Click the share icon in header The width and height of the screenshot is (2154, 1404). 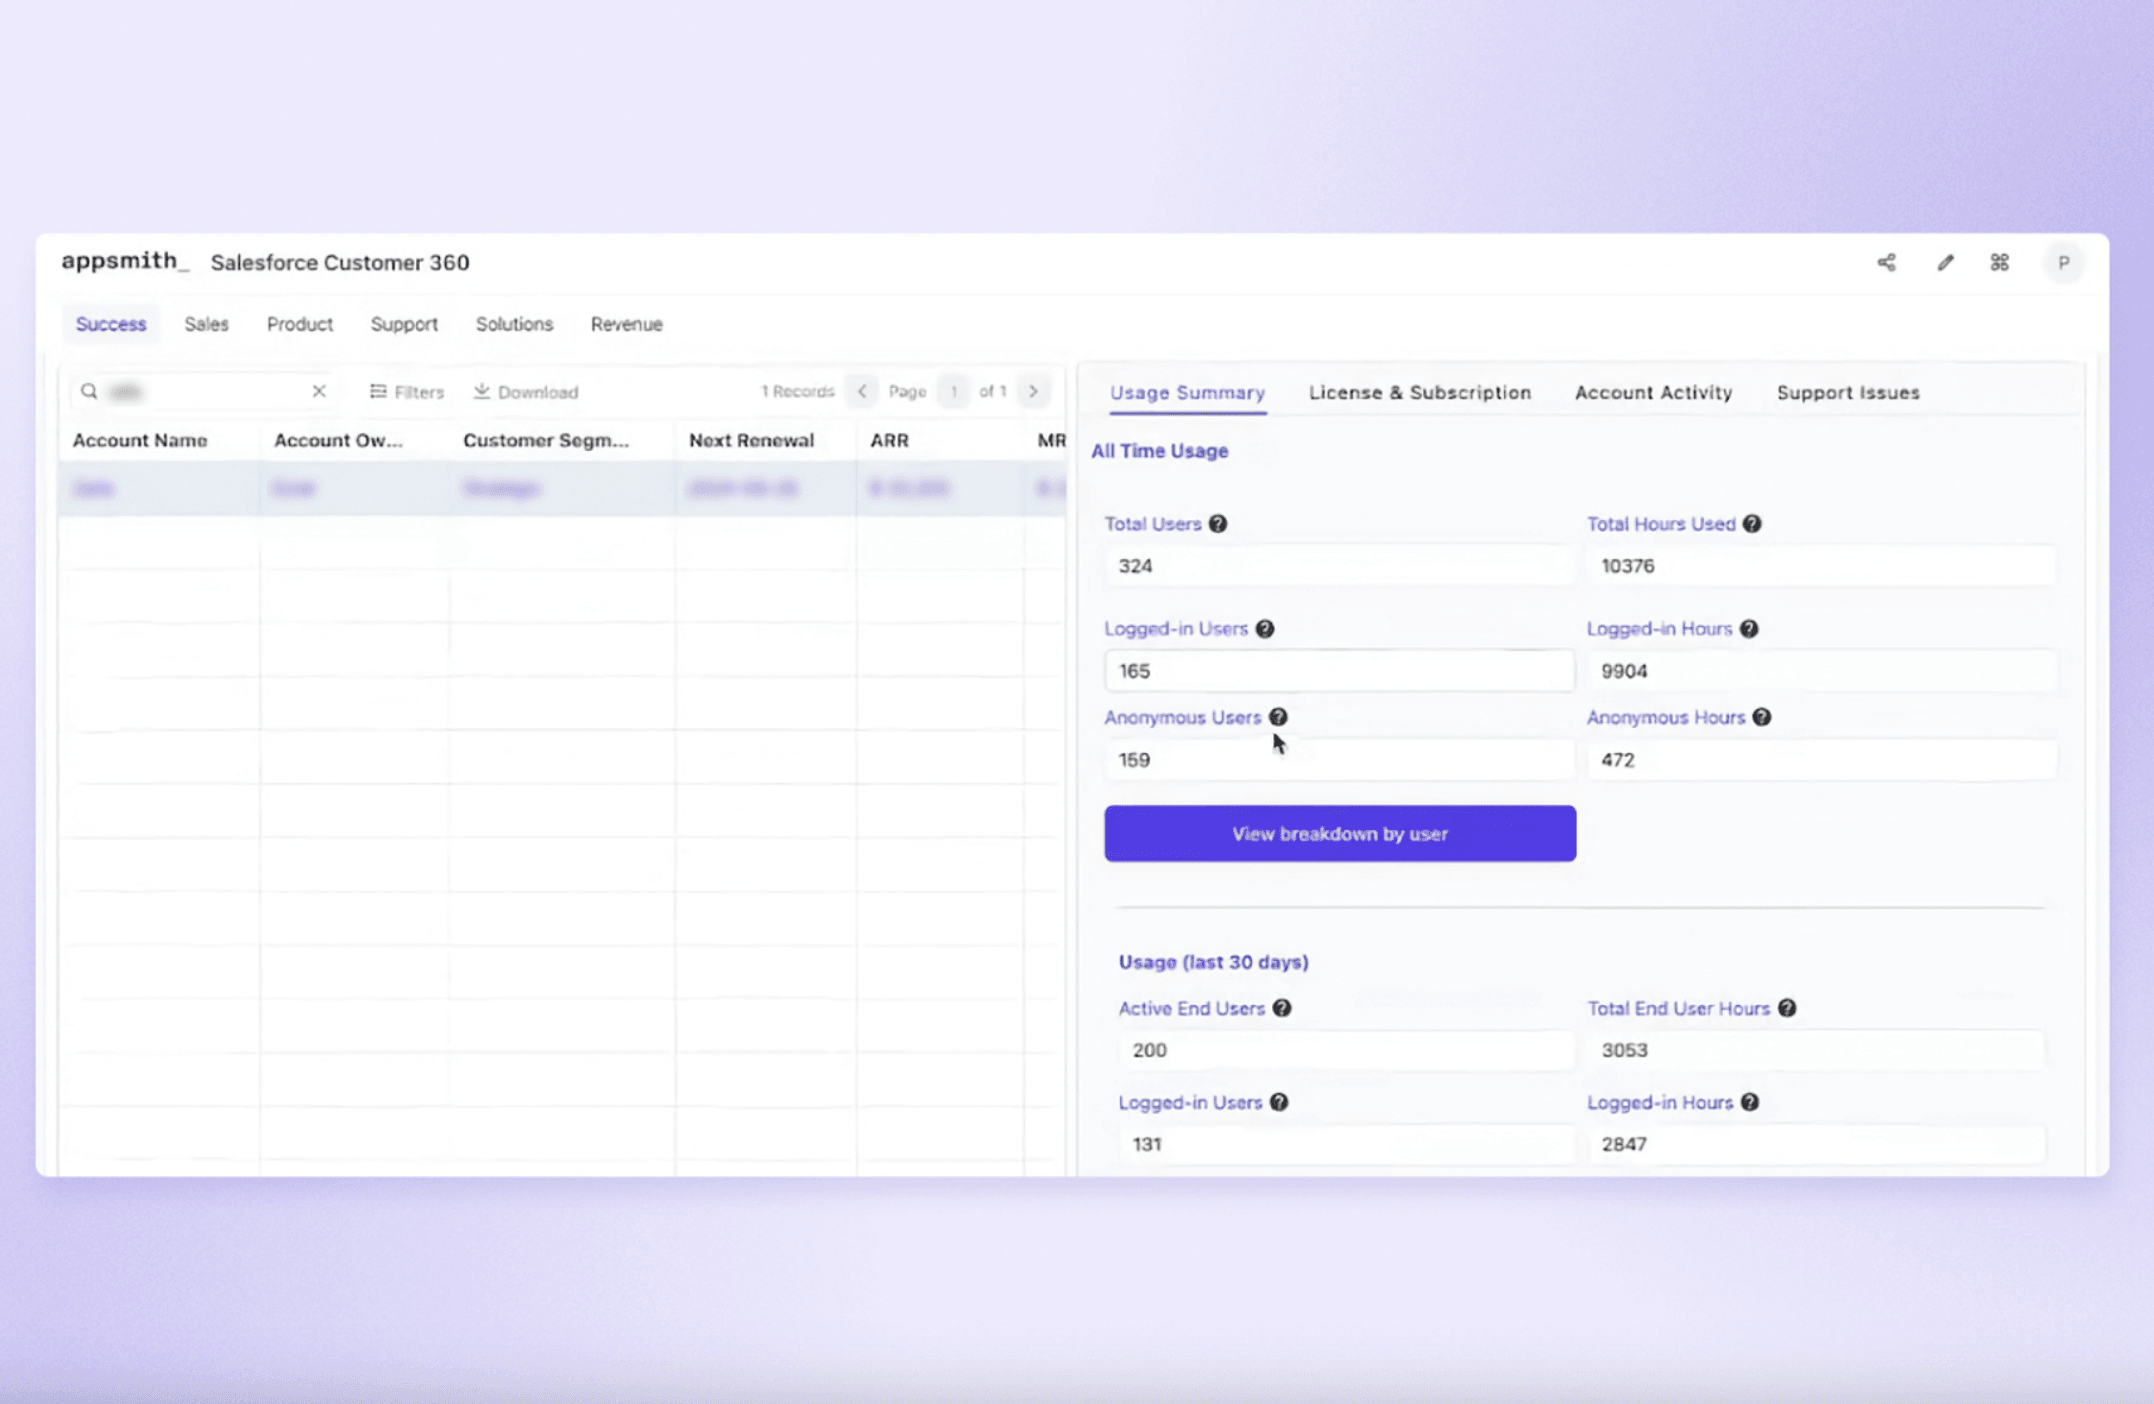pyautogui.click(x=1886, y=262)
